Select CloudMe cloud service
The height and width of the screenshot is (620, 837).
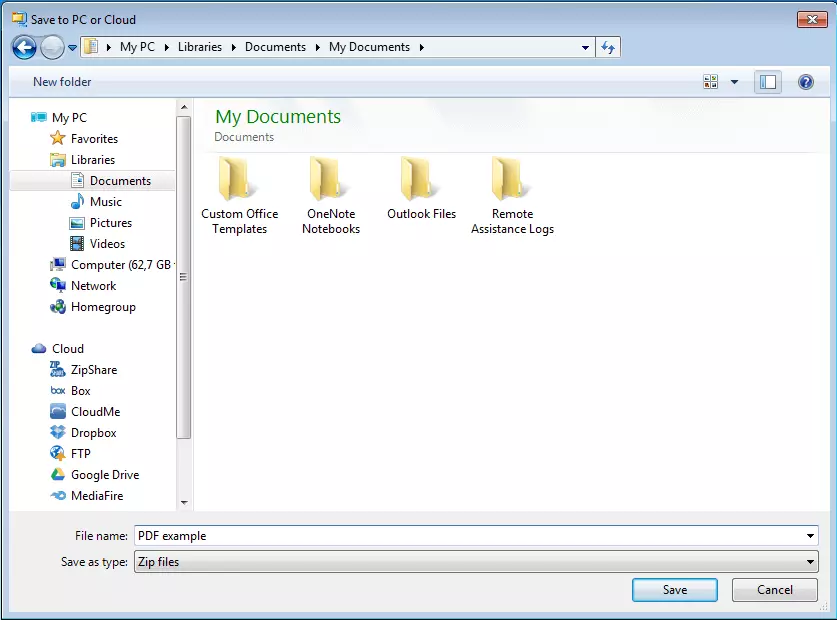click(x=96, y=412)
